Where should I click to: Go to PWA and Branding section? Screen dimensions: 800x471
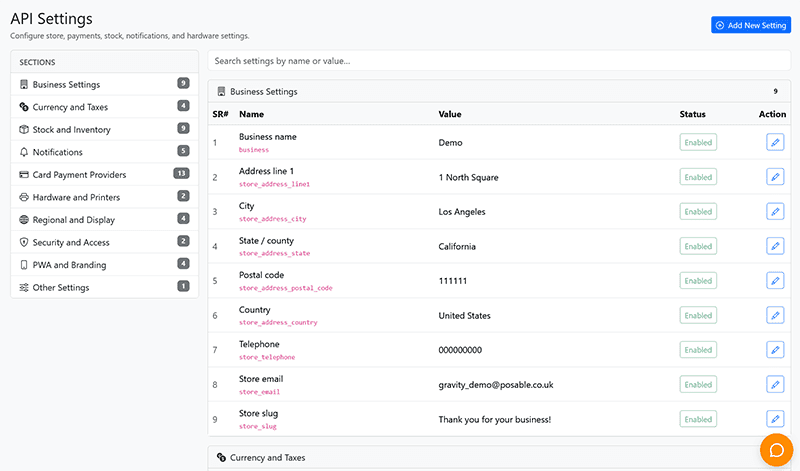[105, 265]
